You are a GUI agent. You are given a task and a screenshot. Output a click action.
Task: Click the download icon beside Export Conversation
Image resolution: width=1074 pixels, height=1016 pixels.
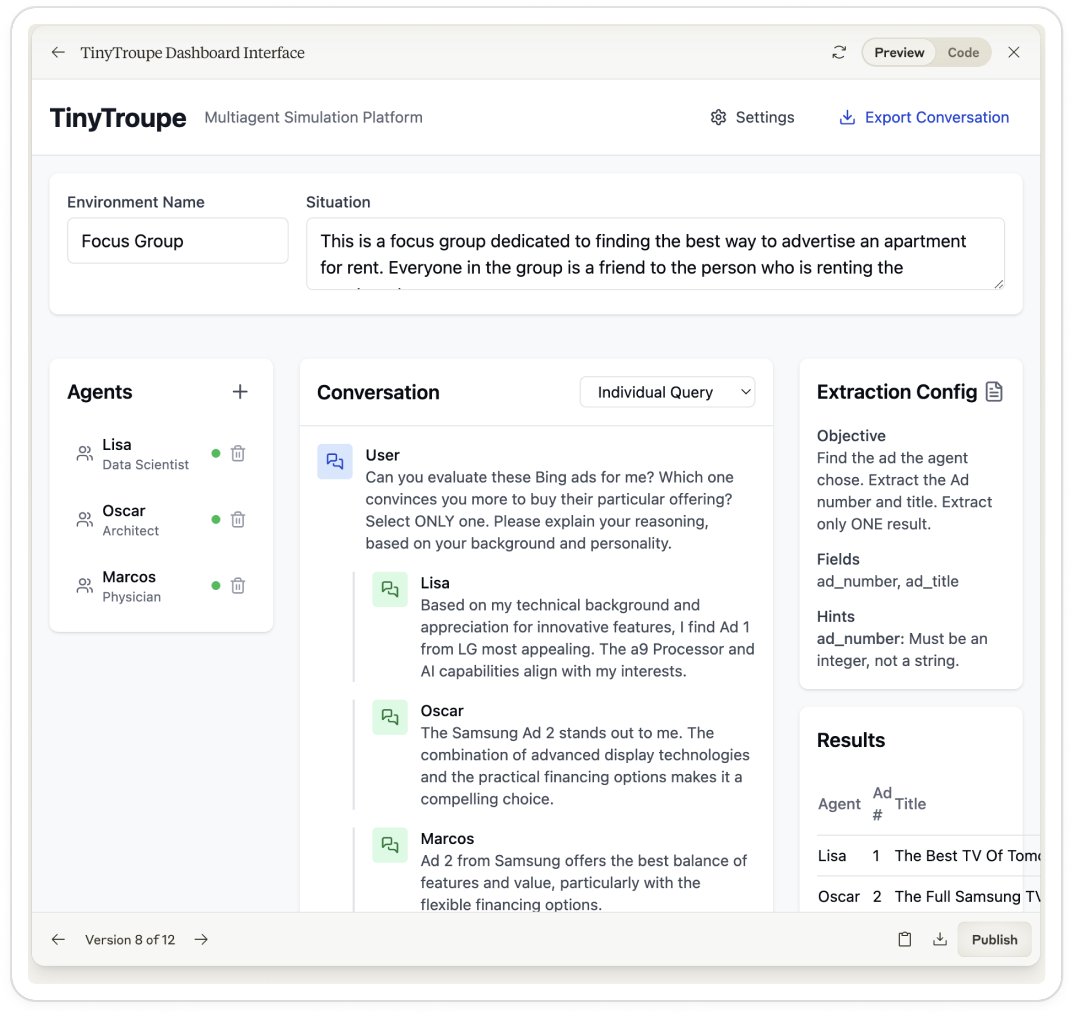pyautogui.click(x=847, y=117)
